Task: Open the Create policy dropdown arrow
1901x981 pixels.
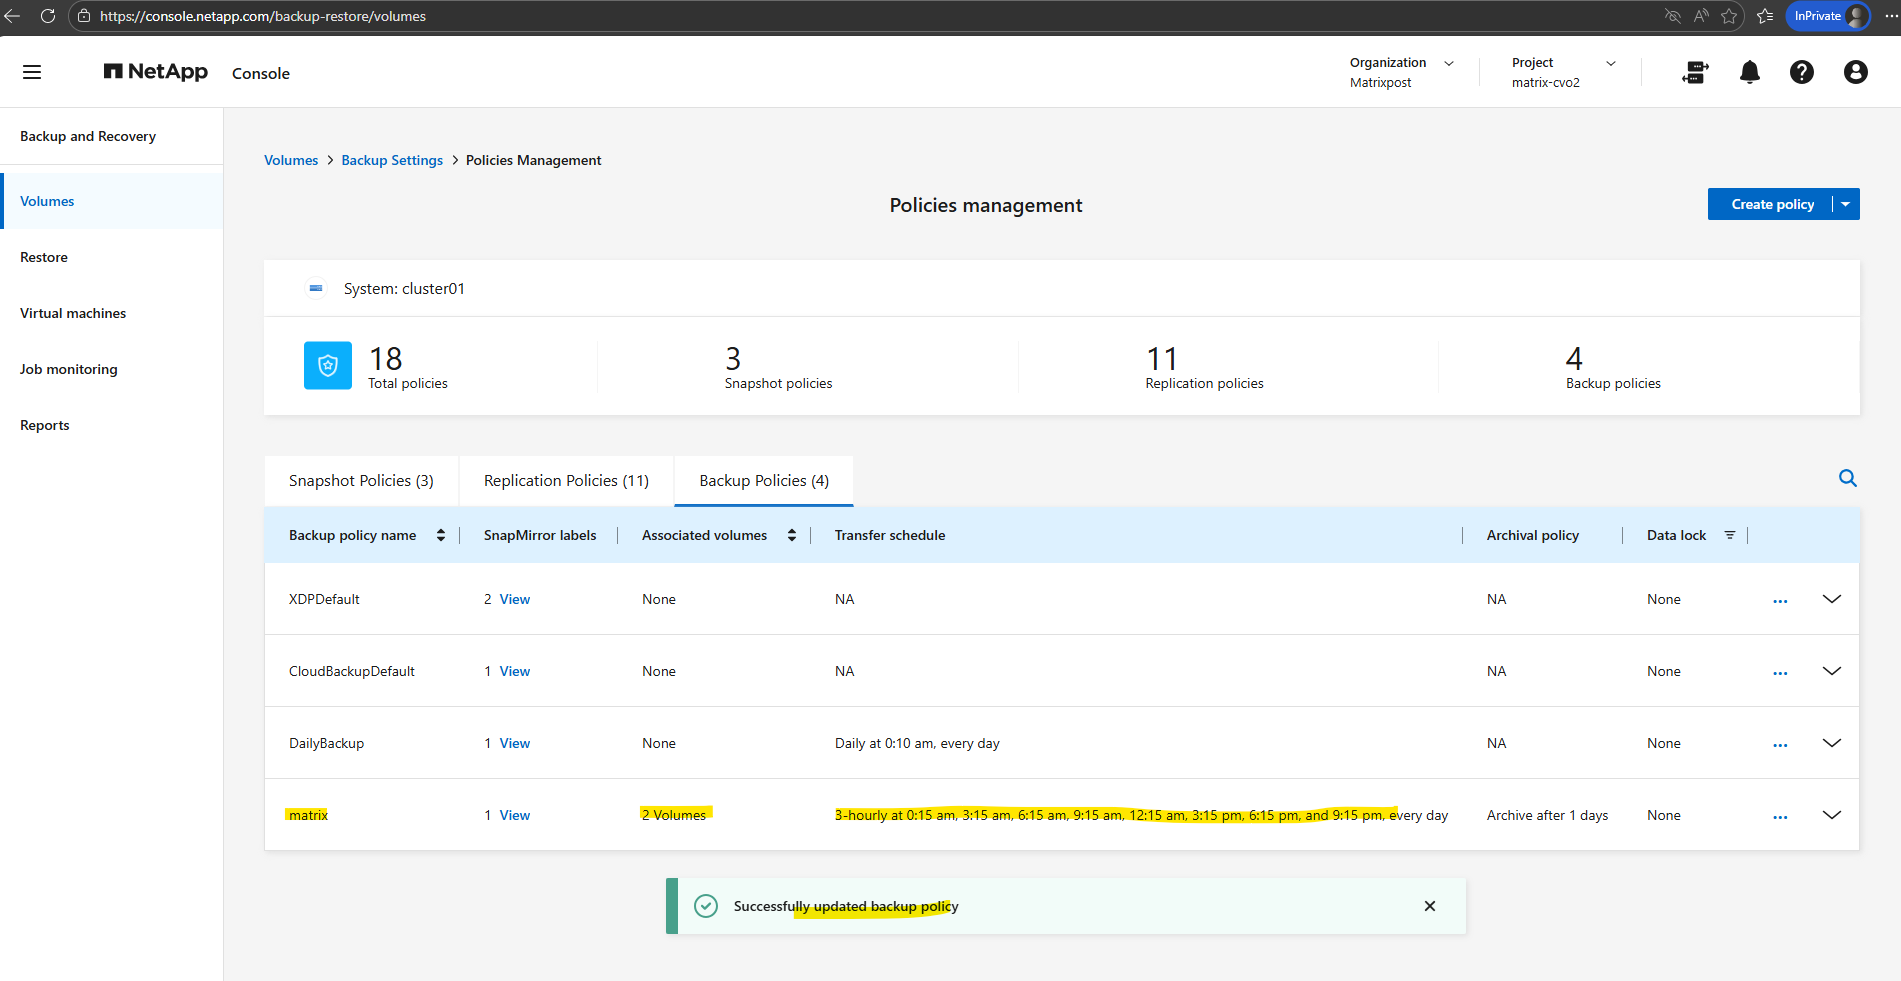Action: 1845,204
